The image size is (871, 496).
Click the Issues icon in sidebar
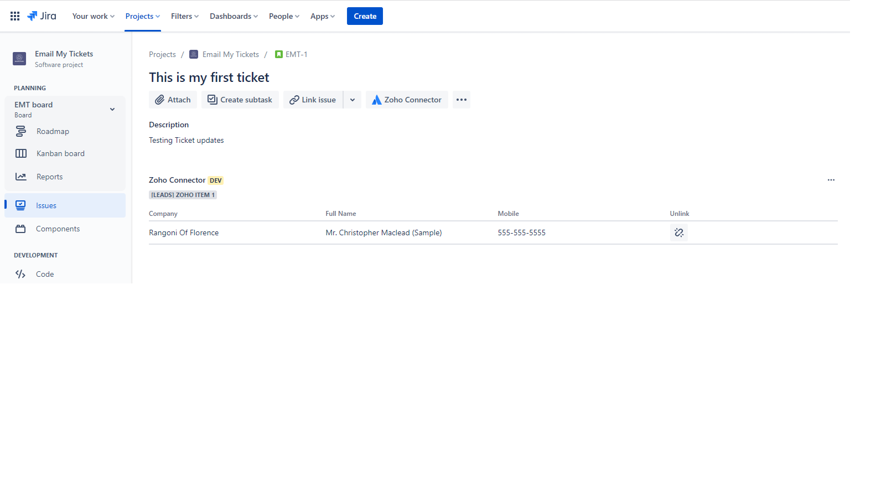[x=21, y=206]
